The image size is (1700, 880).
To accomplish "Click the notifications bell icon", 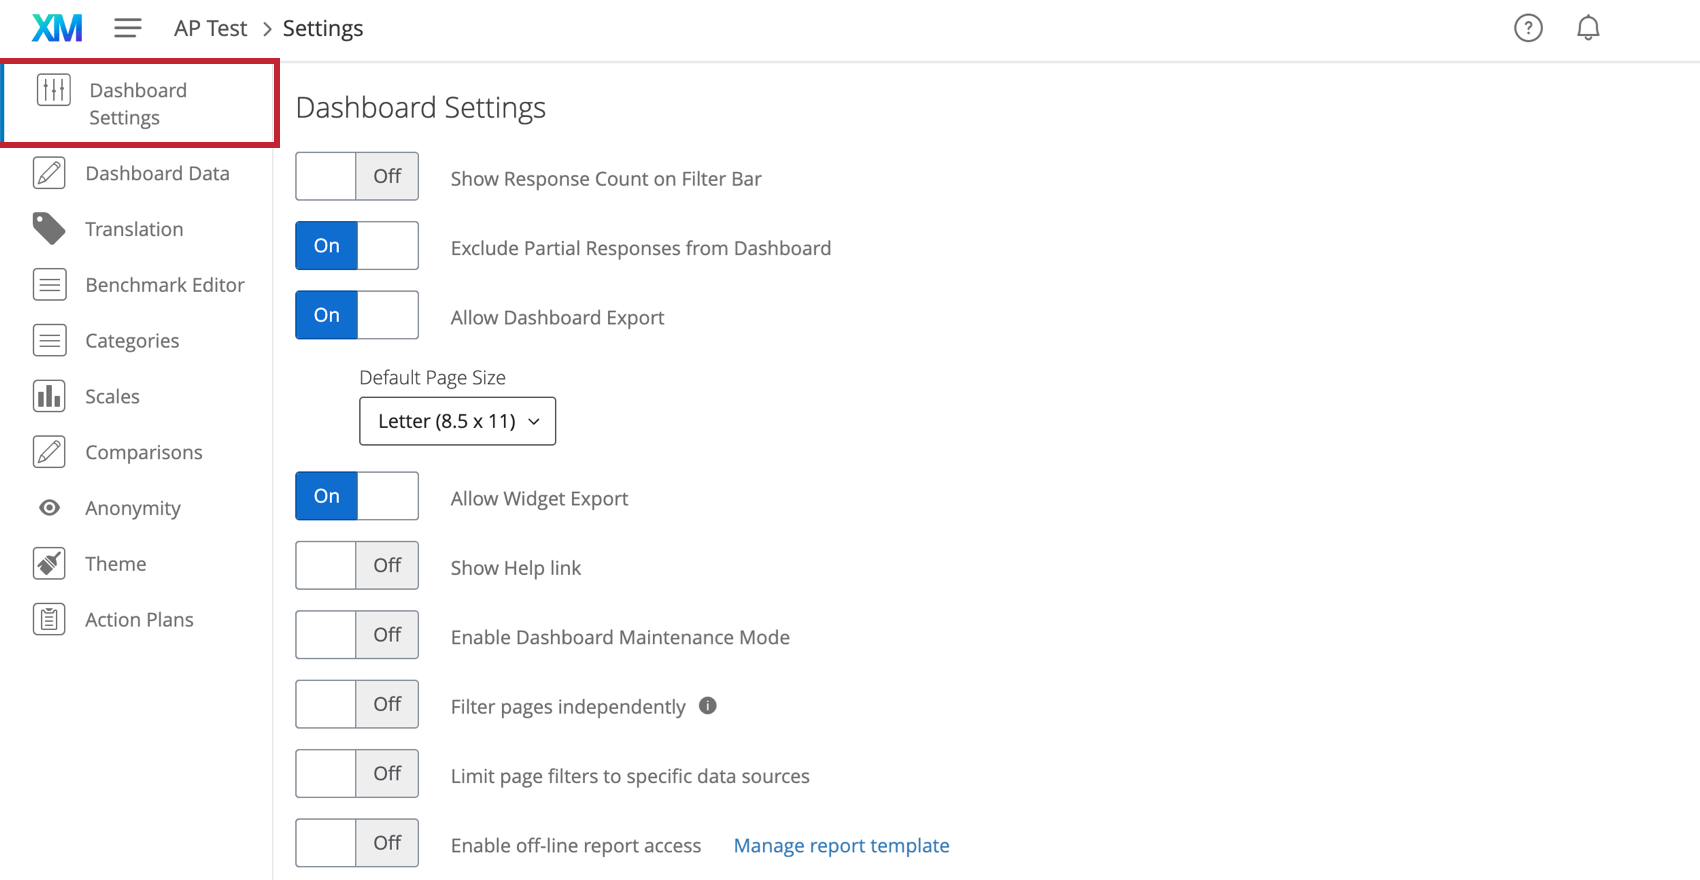I will point(1588,28).
